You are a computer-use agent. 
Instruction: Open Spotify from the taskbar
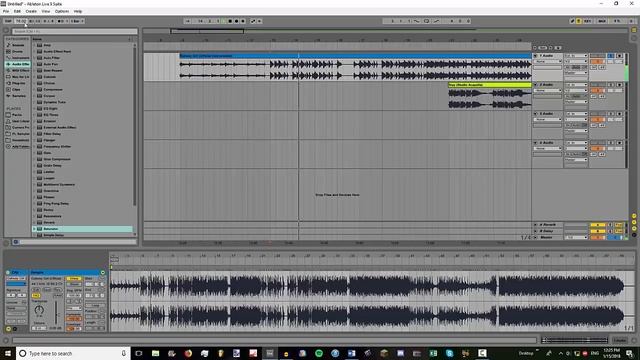(319, 353)
